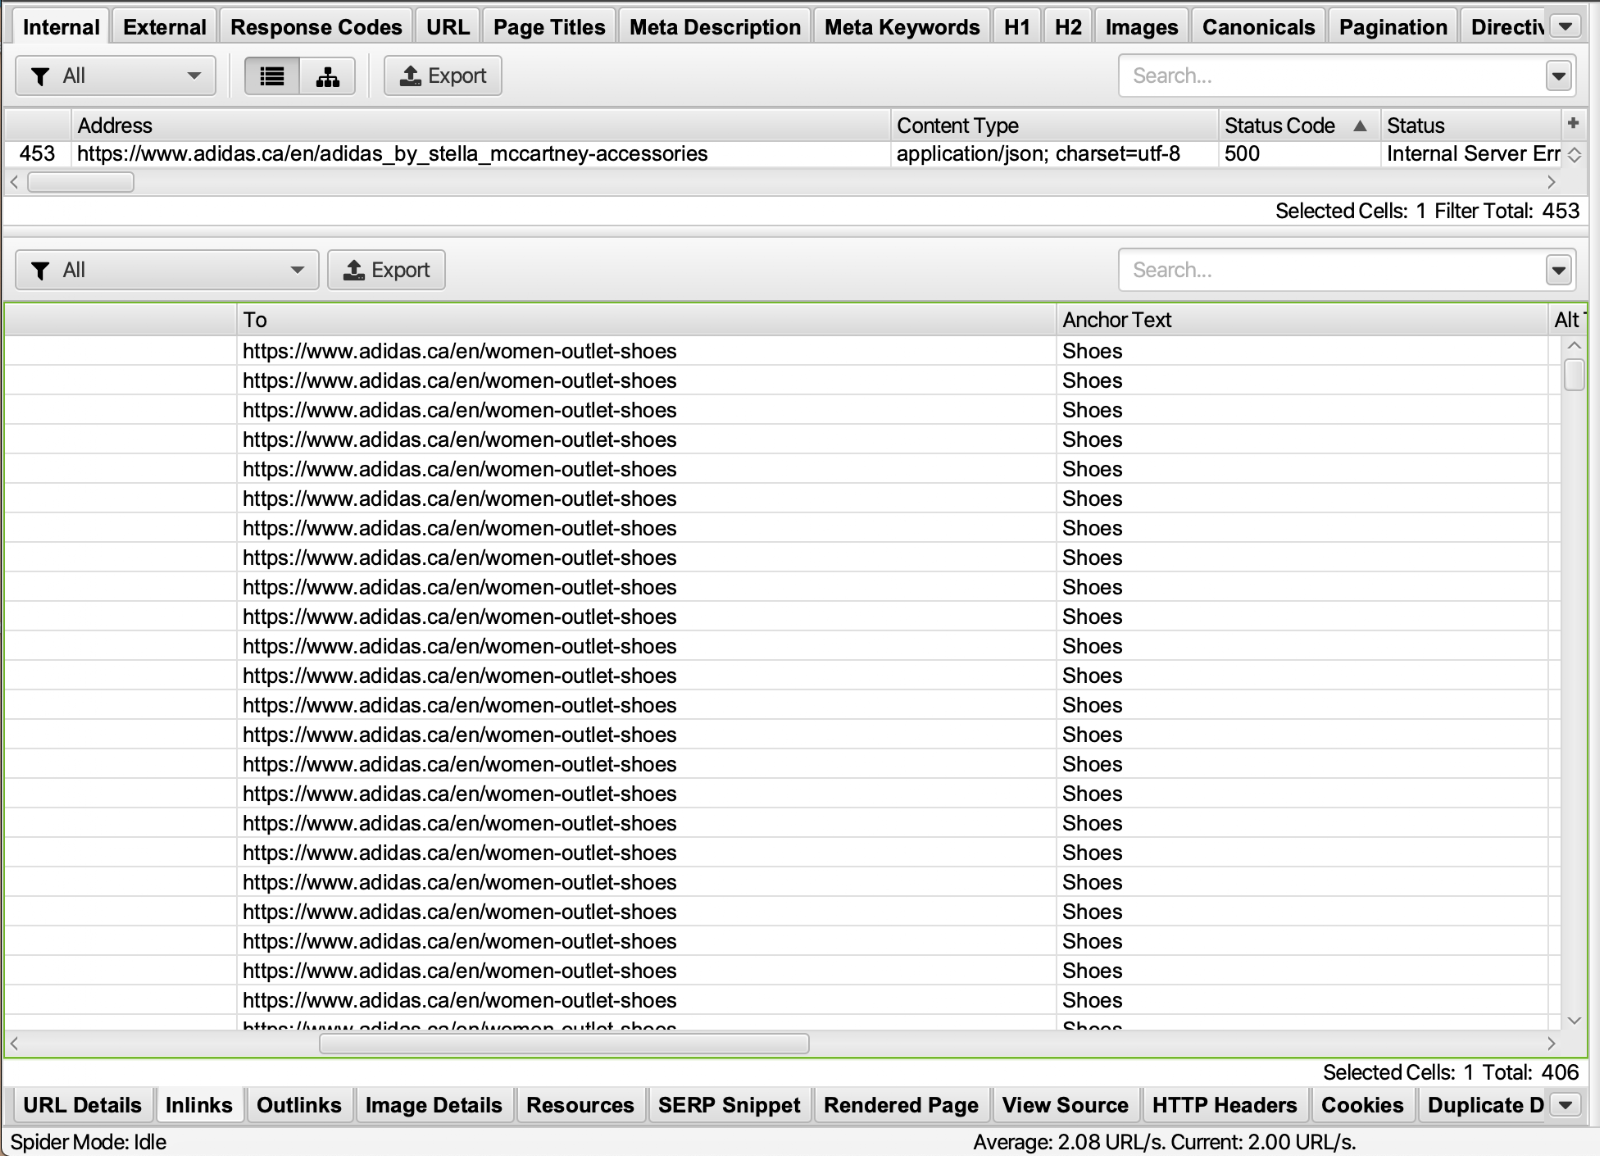Switch to Page Titles tab
The image size is (1600, 1156).
[x=549, y=27]
